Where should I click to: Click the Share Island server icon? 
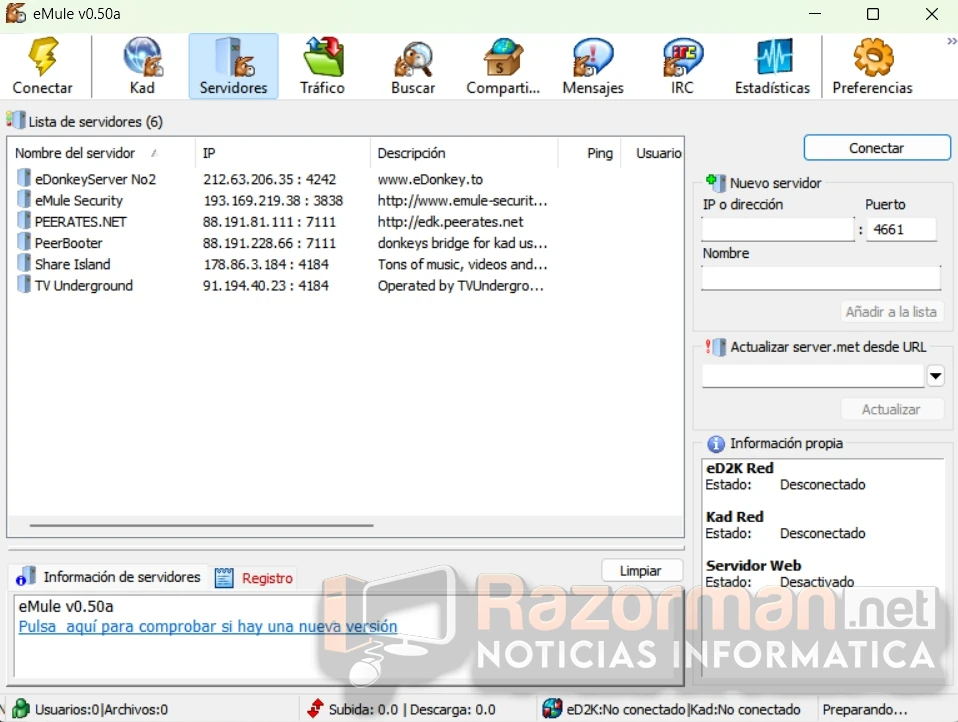pyautogui.click(x=24, y=264)
